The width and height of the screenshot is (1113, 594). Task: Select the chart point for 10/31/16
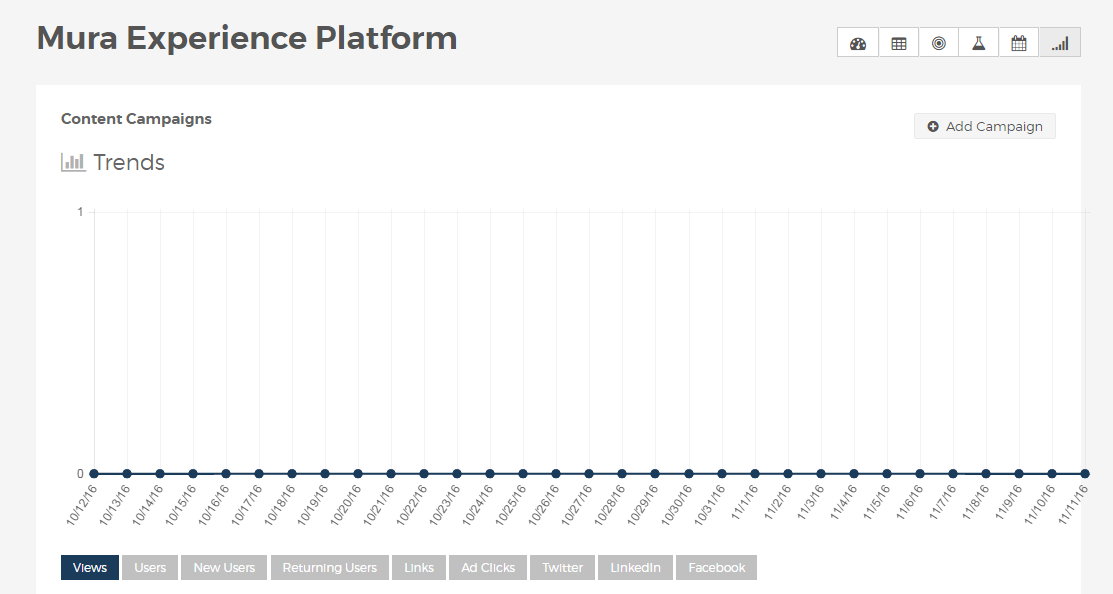(722, 473)
